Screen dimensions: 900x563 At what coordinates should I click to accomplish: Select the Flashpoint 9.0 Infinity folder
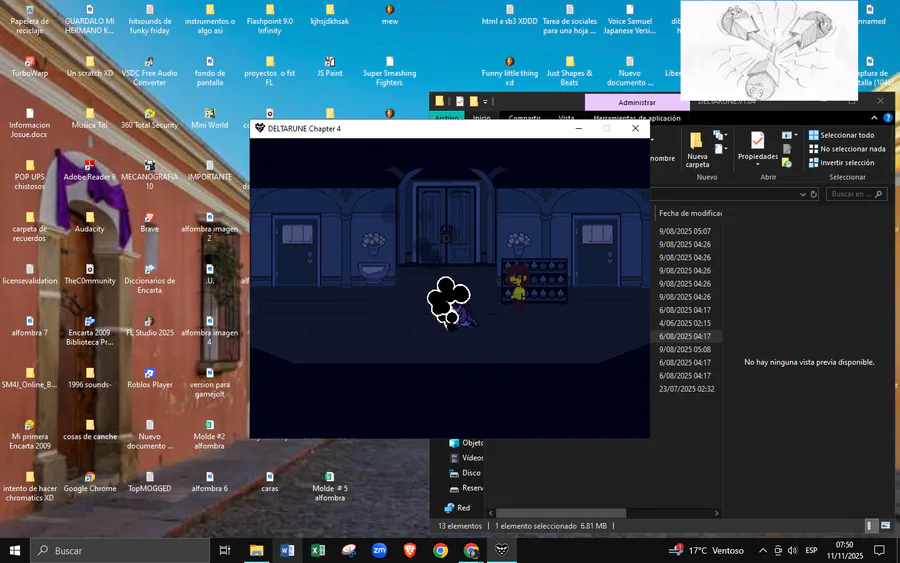[270, 20]
